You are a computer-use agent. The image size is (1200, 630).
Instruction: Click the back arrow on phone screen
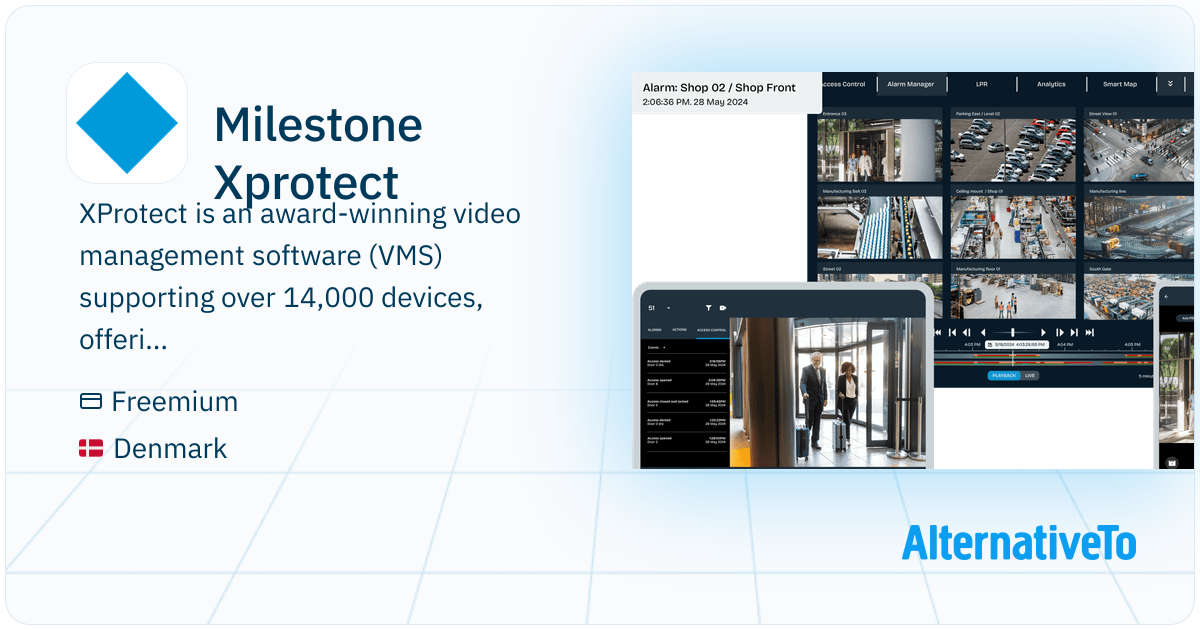tap(1166, 297)
